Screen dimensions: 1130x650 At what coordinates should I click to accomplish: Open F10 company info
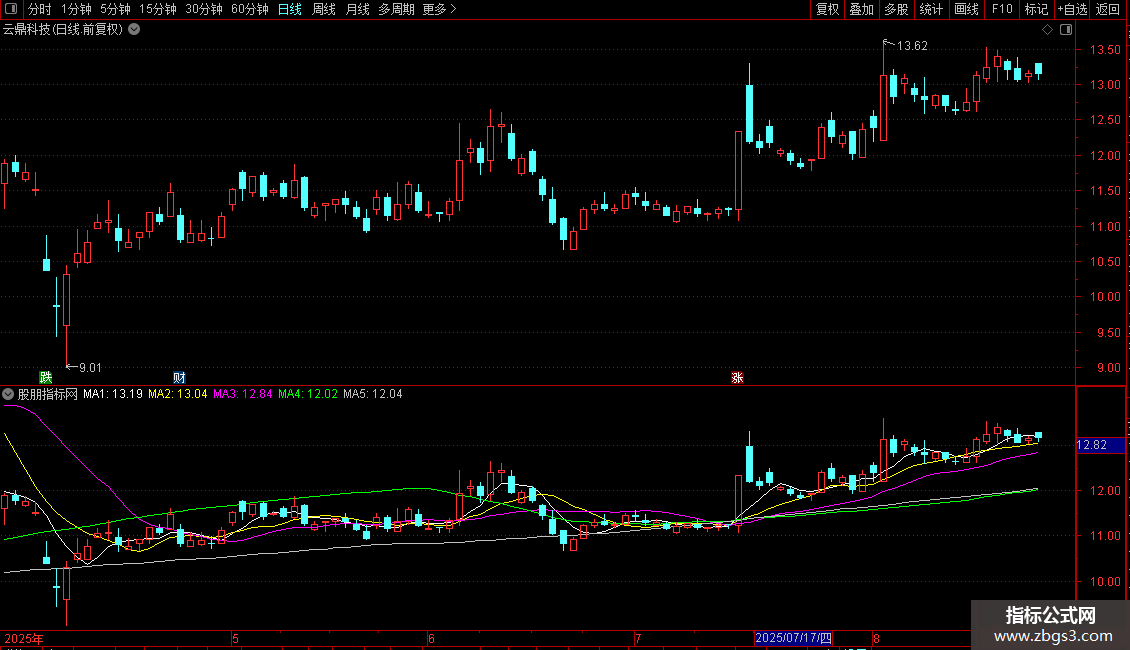tap(1002, 9)
